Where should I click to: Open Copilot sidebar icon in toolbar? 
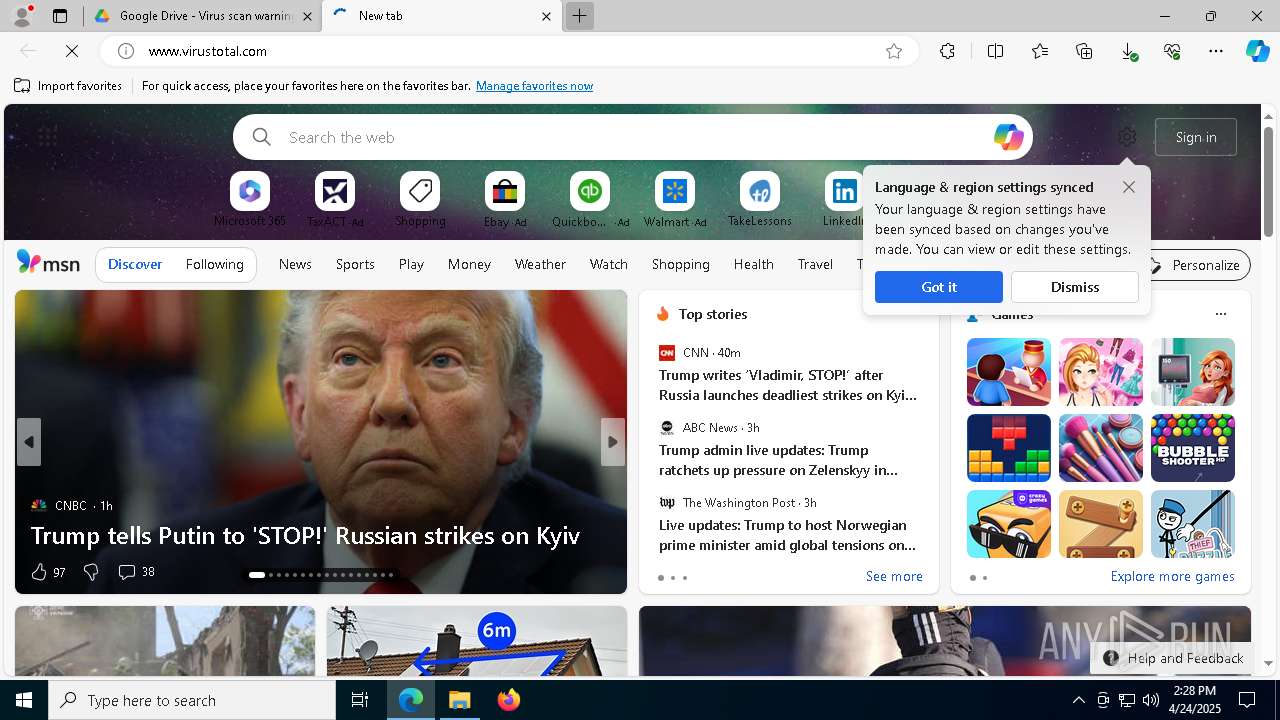tap(1257, 51)
